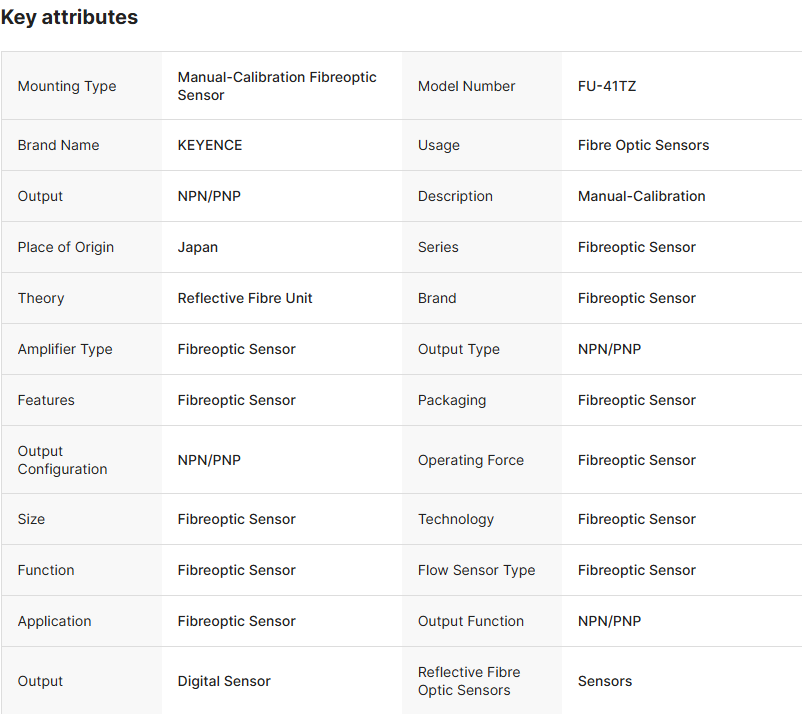This screenshot has width=802, height=714.
Task: Click the "Reflective Fibre Optic Sensors" label
Action: pos(469,681)
